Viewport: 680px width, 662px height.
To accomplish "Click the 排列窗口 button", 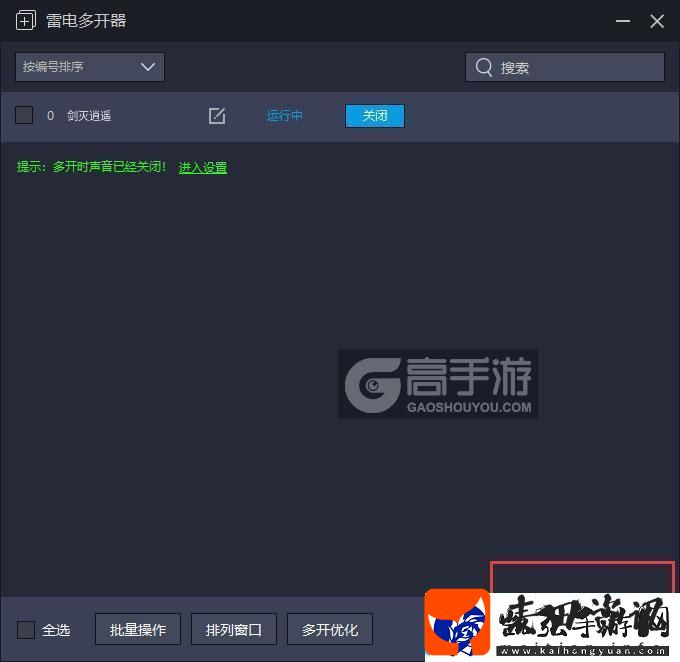I will click(234, 629).
